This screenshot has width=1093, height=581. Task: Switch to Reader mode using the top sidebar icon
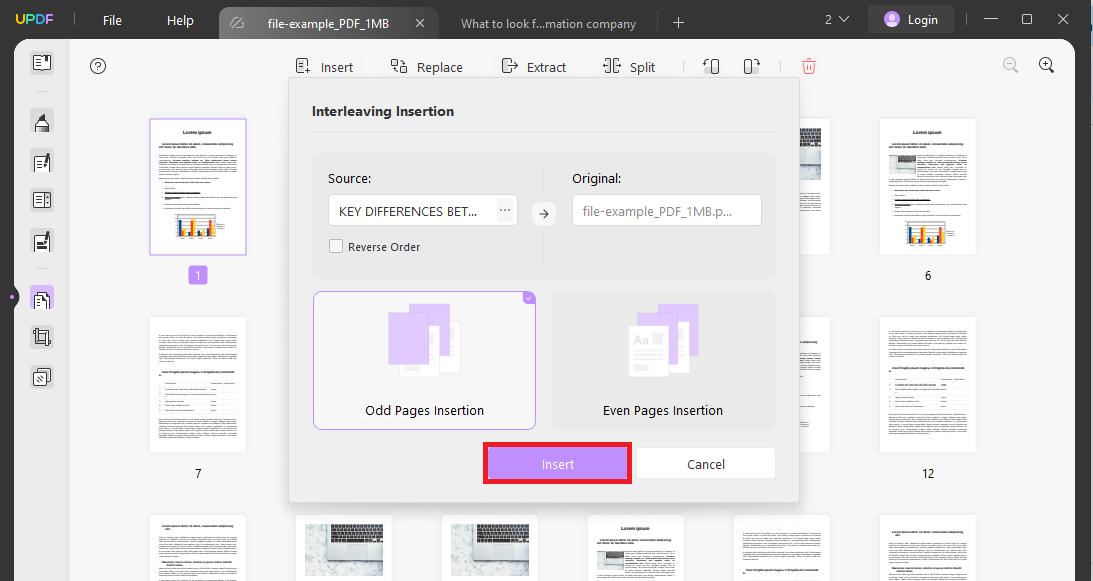point(41,62)
